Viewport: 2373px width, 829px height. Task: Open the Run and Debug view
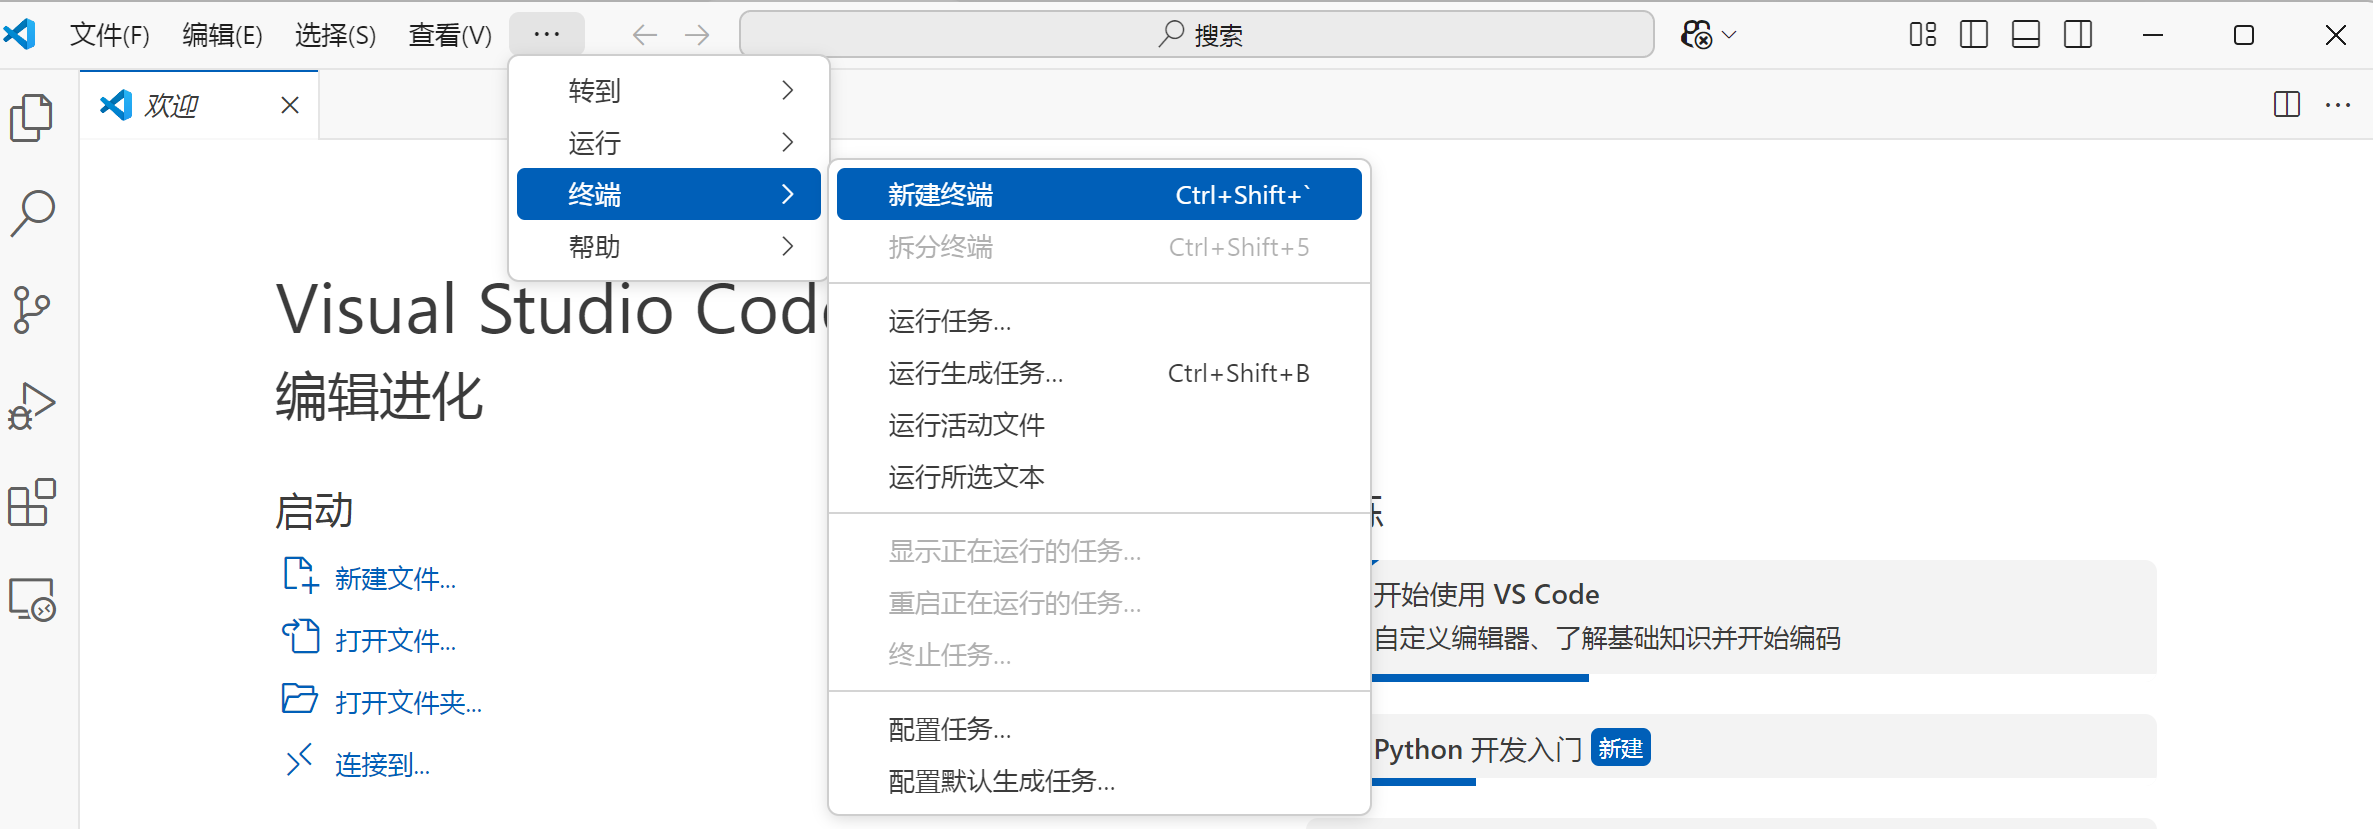[32, 406]
